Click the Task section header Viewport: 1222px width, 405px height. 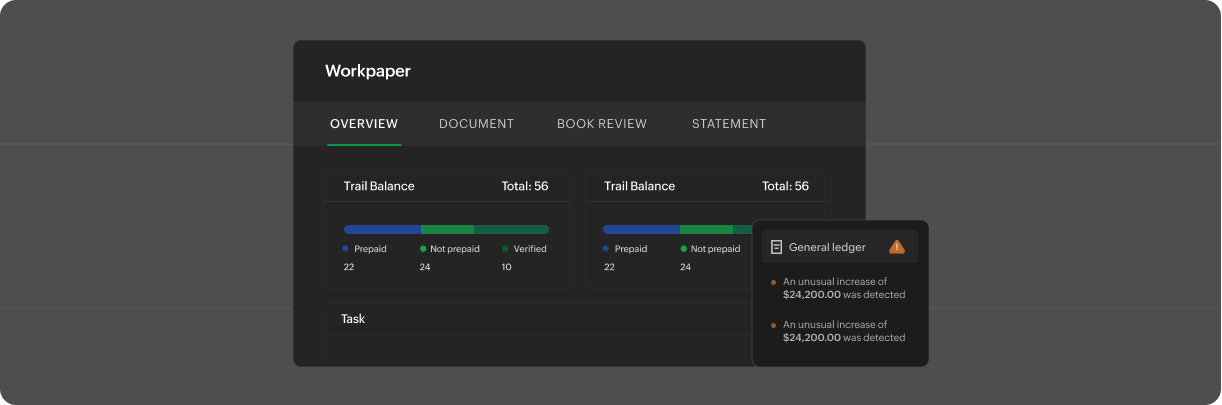point(353,319)
